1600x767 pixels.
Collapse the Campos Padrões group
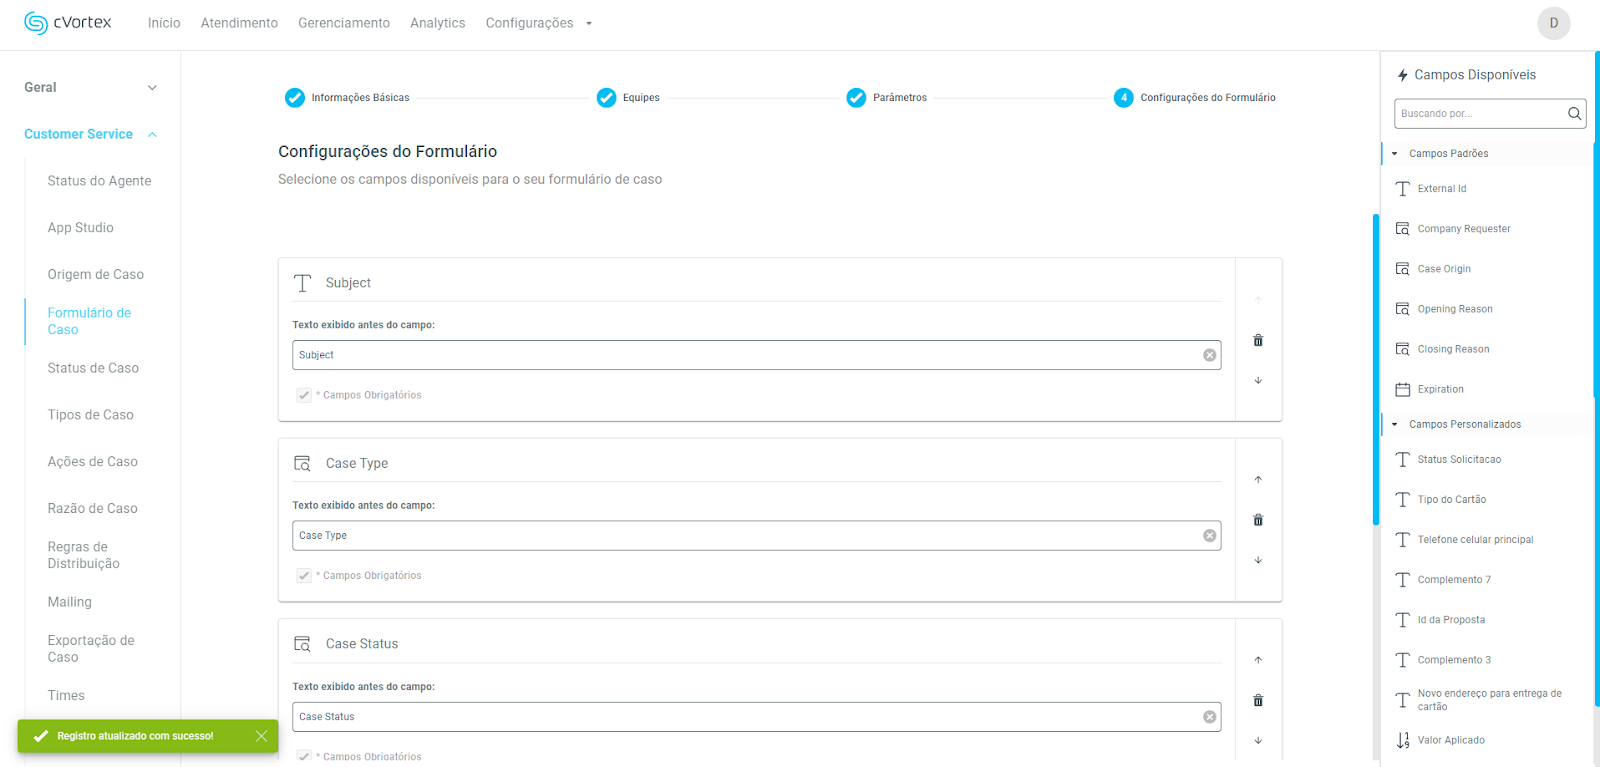coord(1395,154)
